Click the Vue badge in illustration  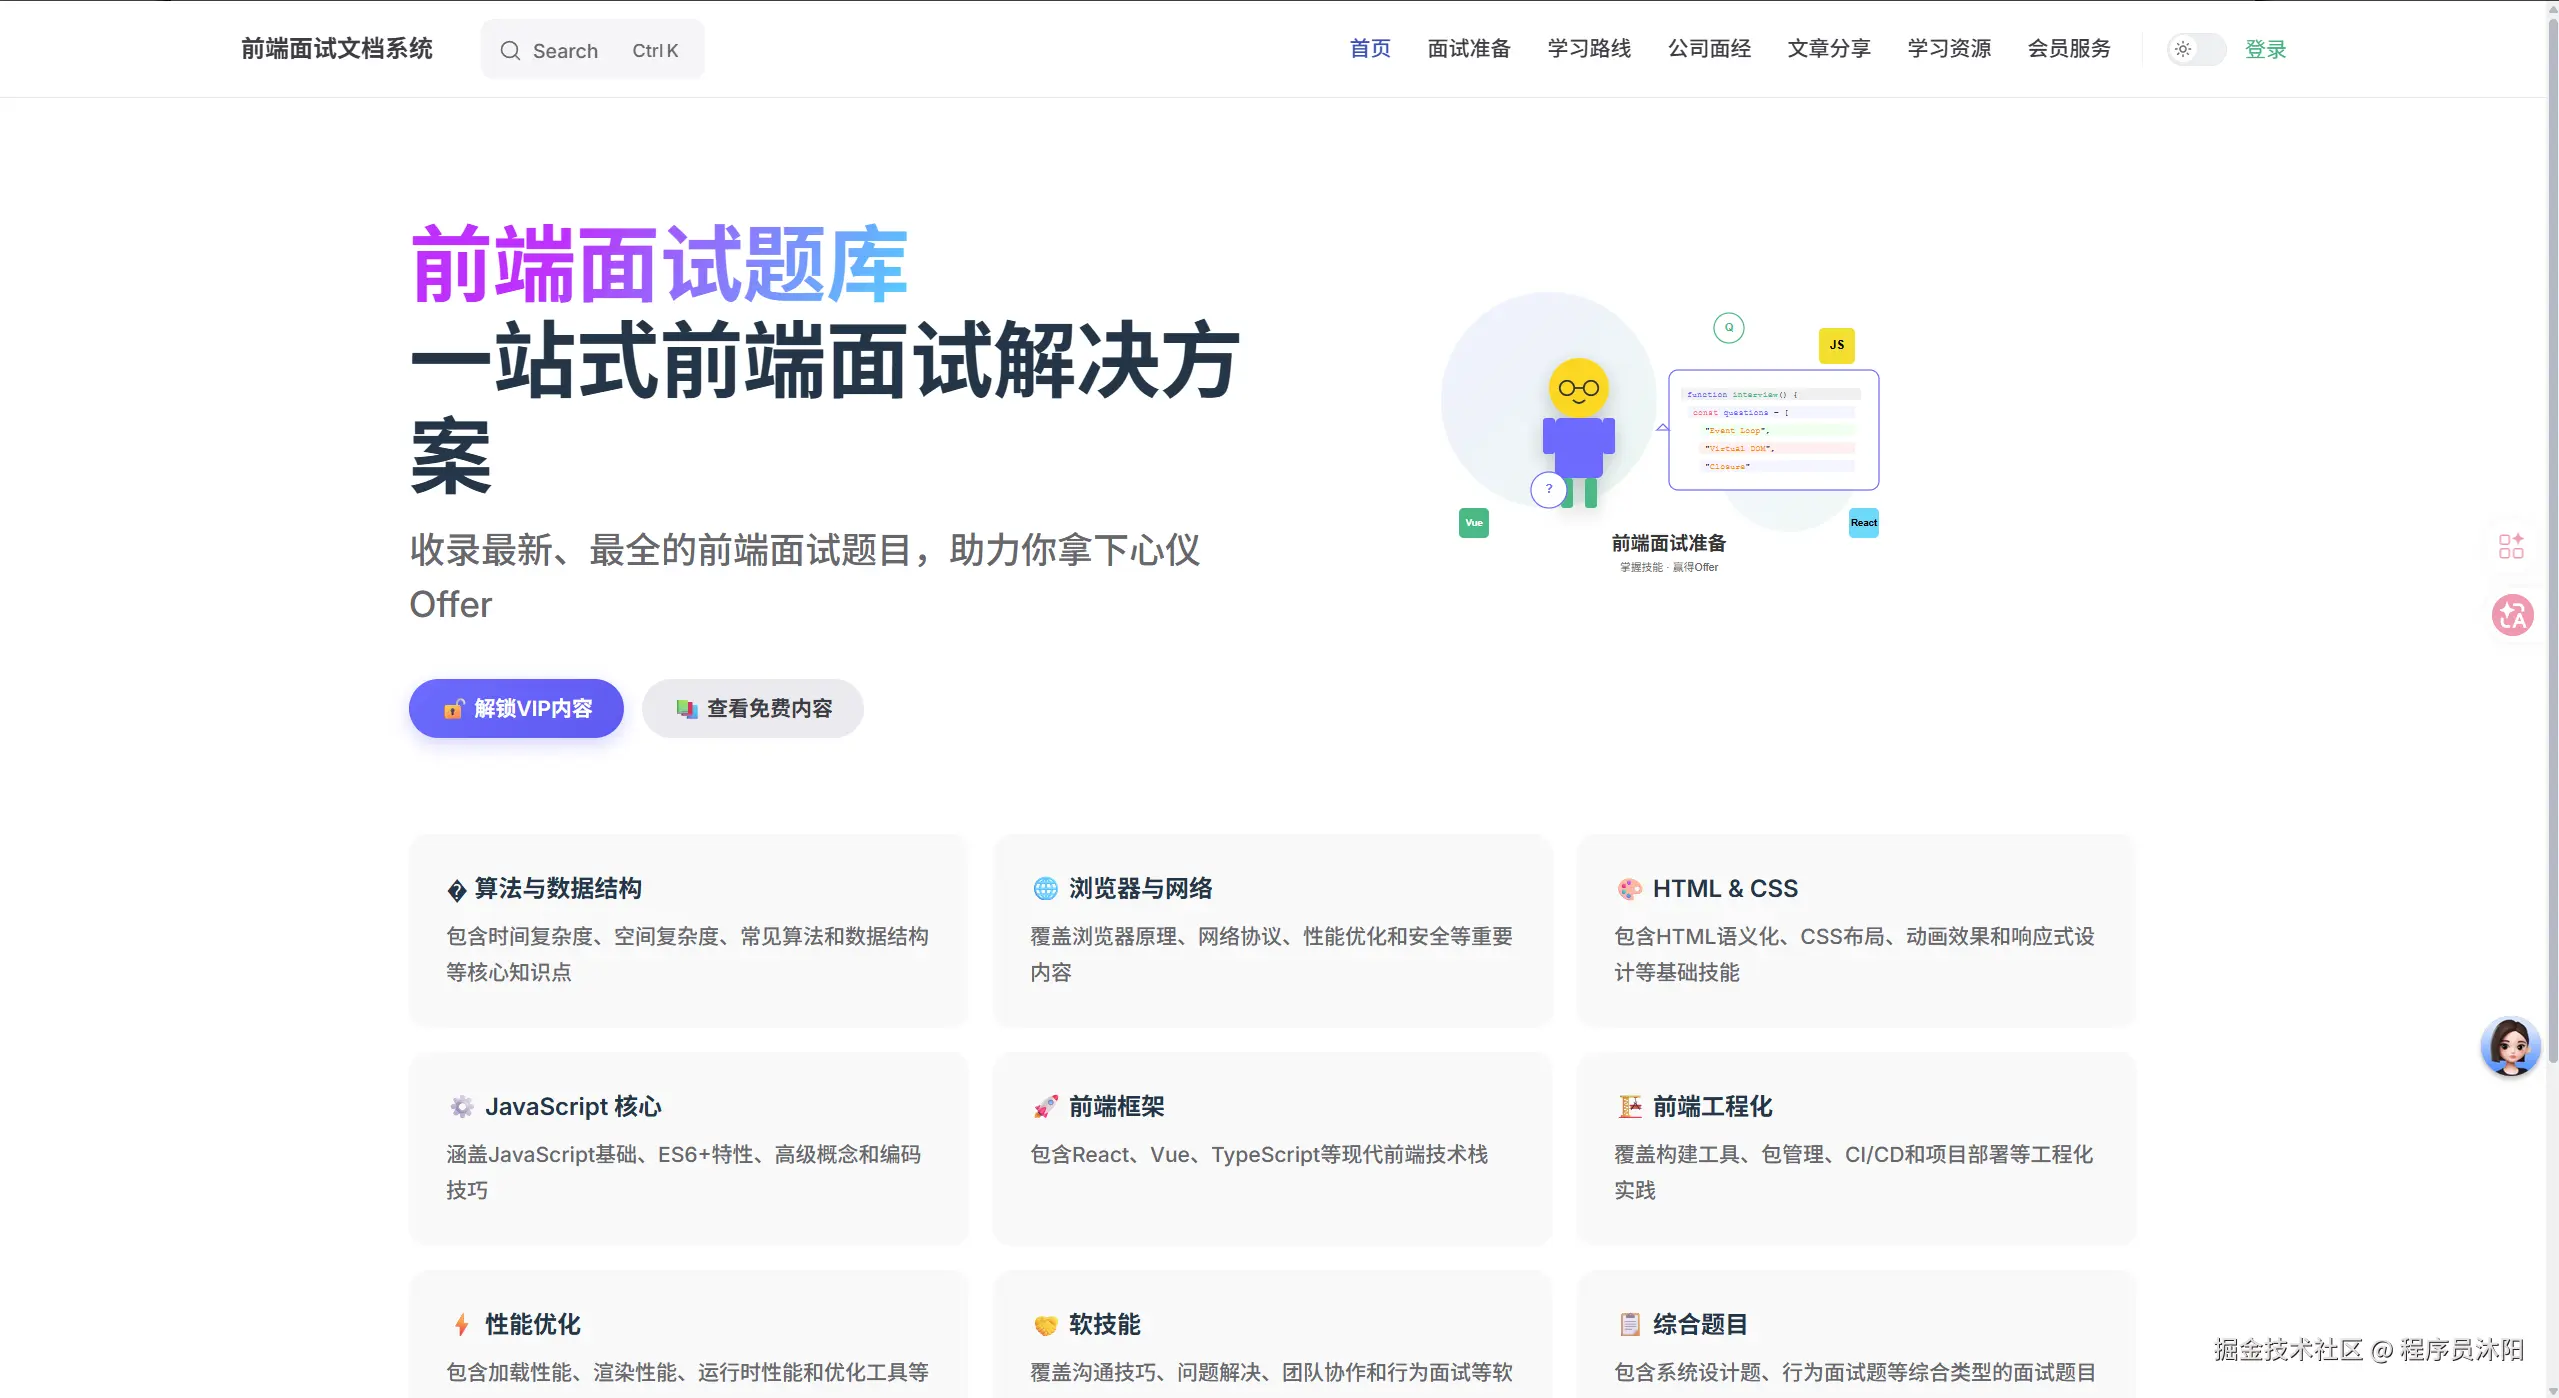tap(1473, 523)
